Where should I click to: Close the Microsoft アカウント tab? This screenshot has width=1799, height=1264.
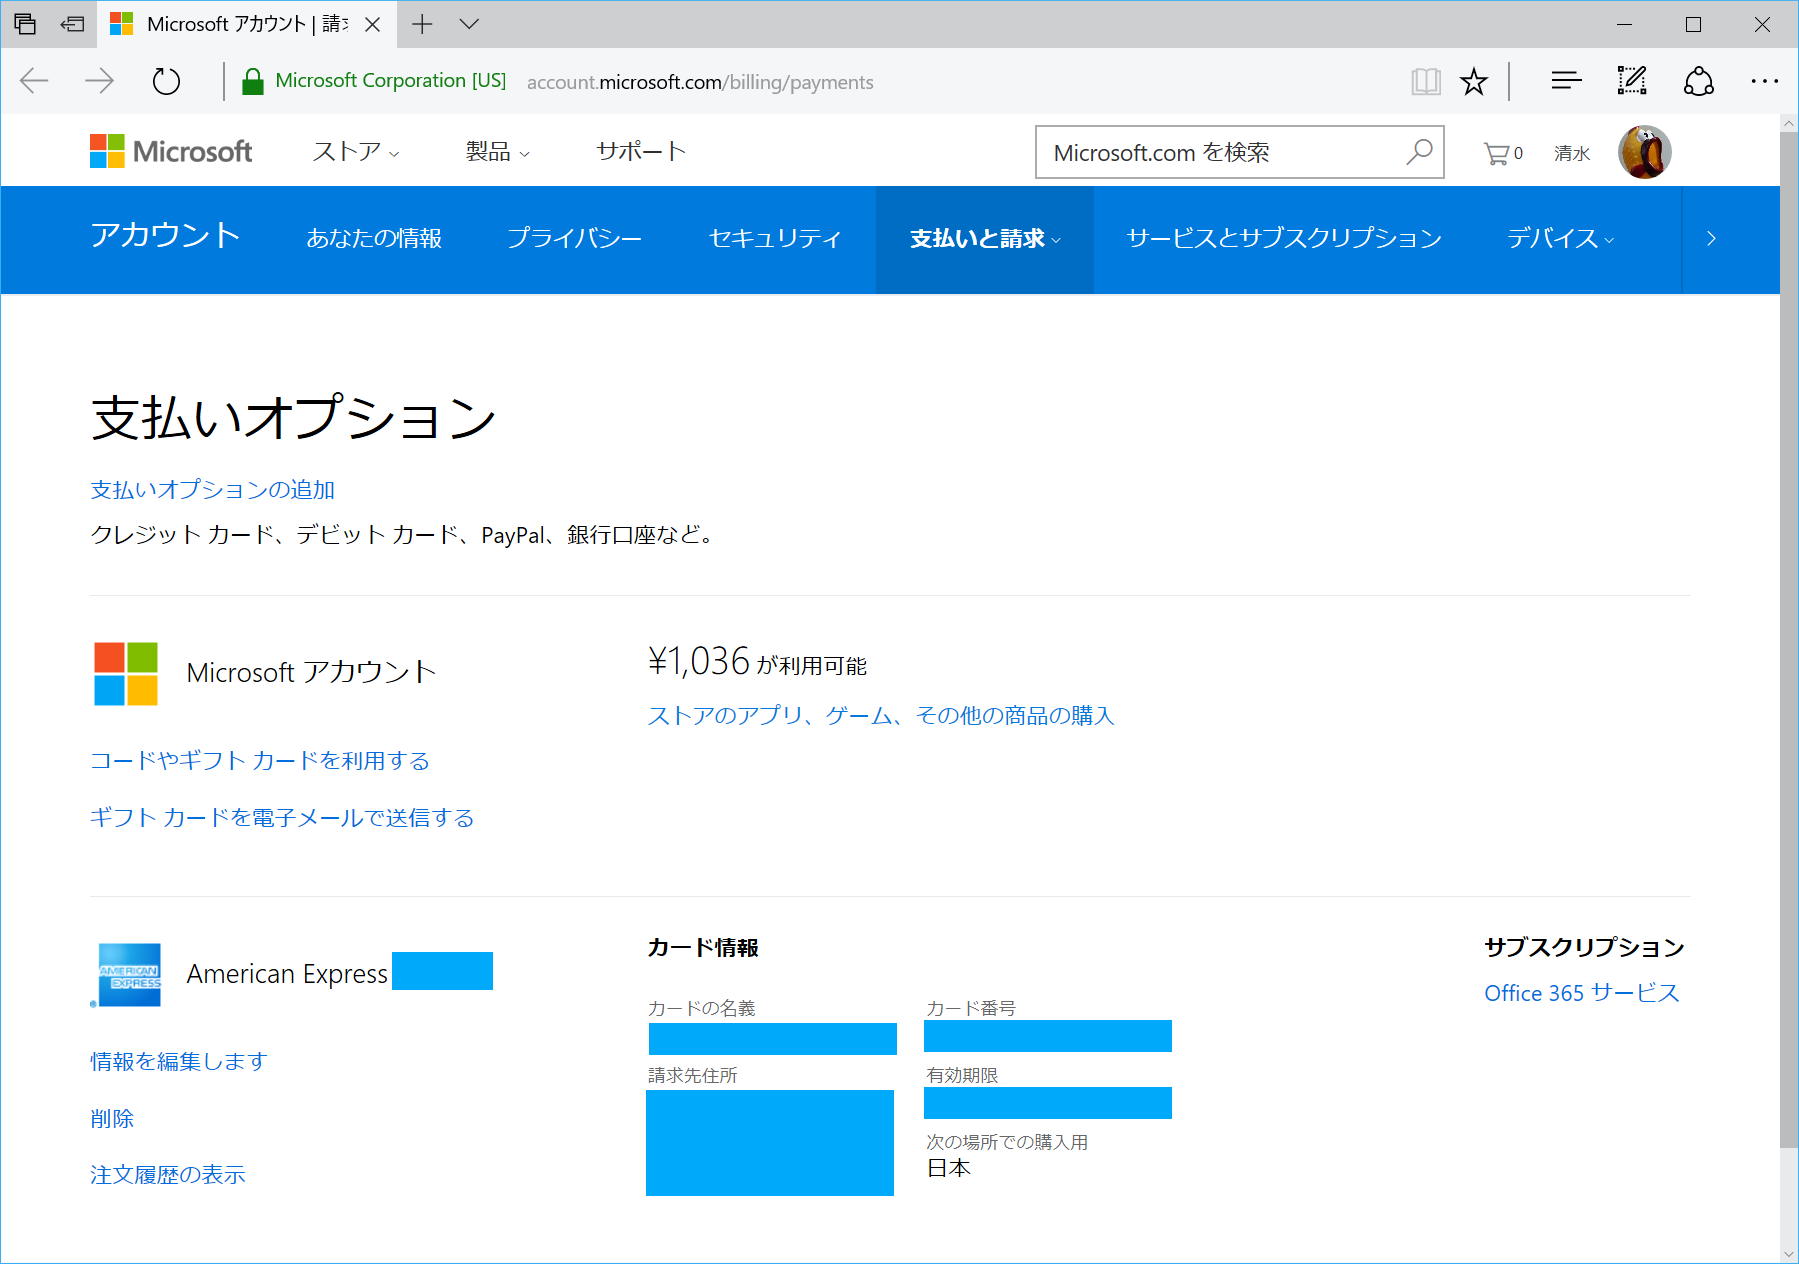[x=373, y=25]
